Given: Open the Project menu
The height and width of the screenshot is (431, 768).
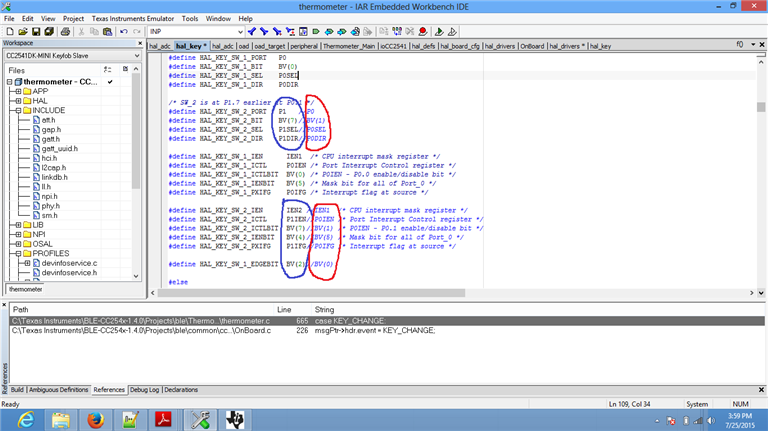Looking at the screenshot, I should 73,19.
